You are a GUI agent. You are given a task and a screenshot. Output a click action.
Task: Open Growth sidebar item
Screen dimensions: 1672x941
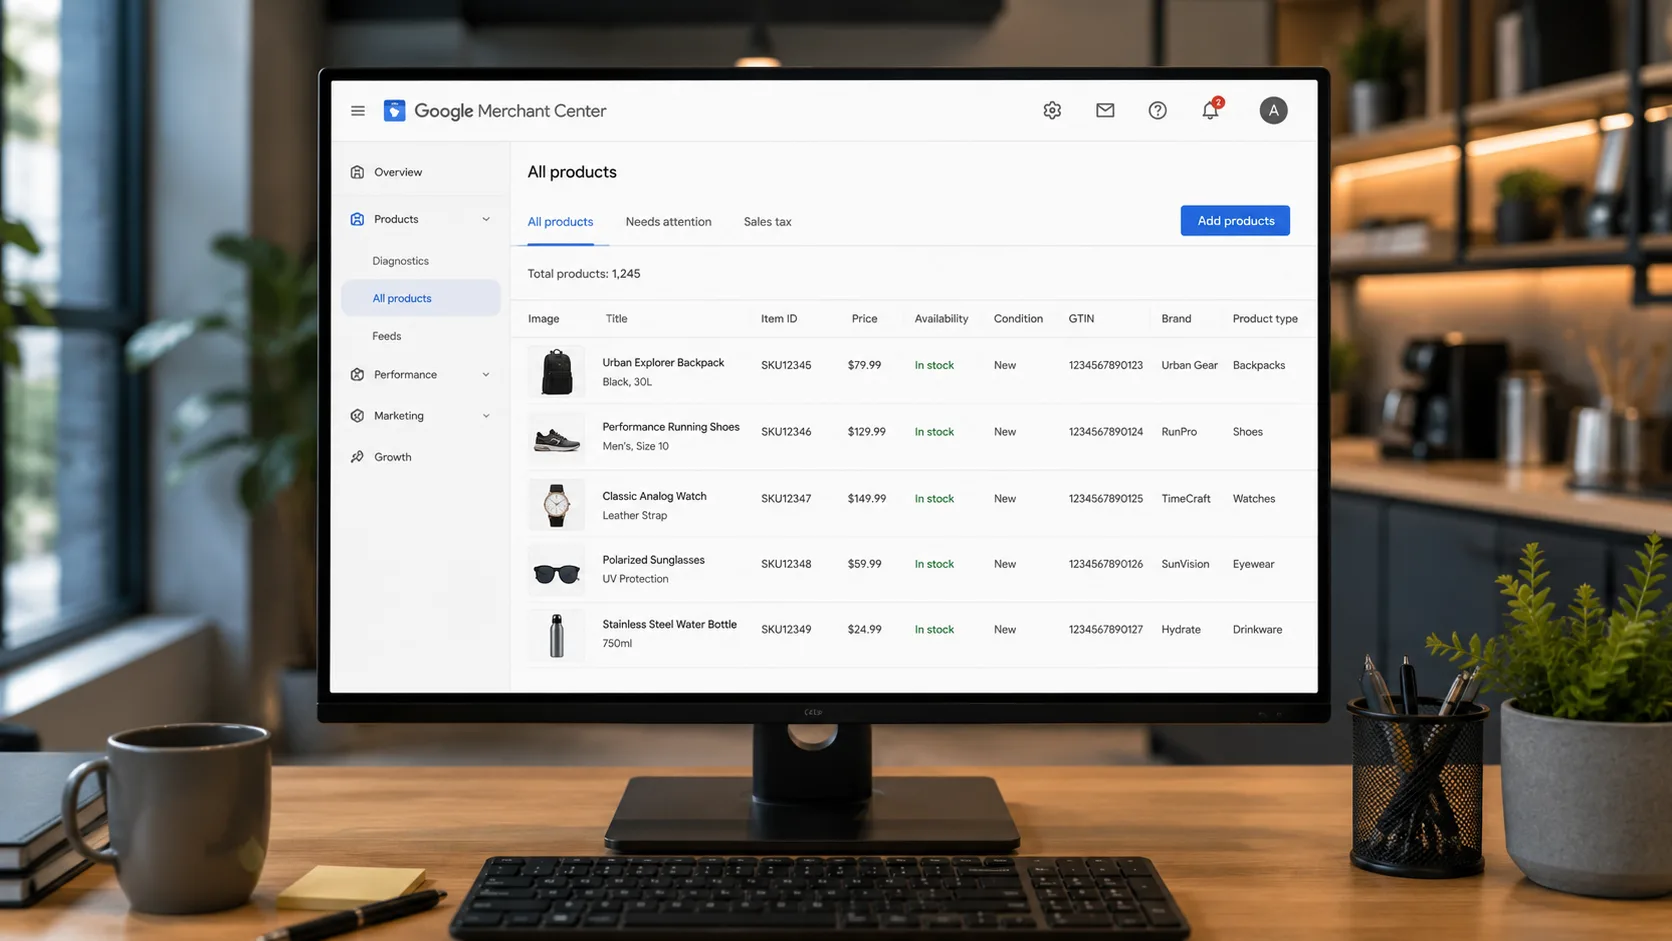[x=392, y=457]
